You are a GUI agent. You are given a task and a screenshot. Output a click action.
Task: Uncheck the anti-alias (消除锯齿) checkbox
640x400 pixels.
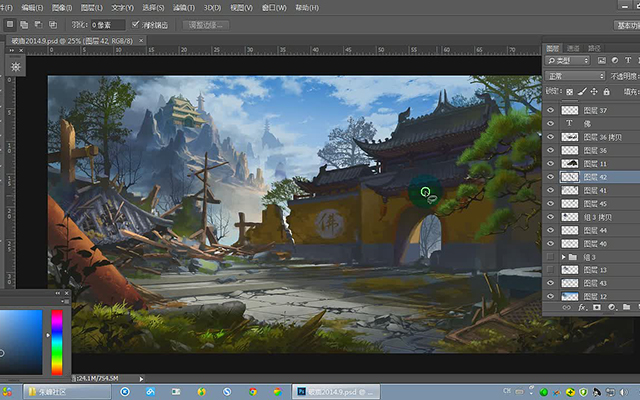(136, 24)
